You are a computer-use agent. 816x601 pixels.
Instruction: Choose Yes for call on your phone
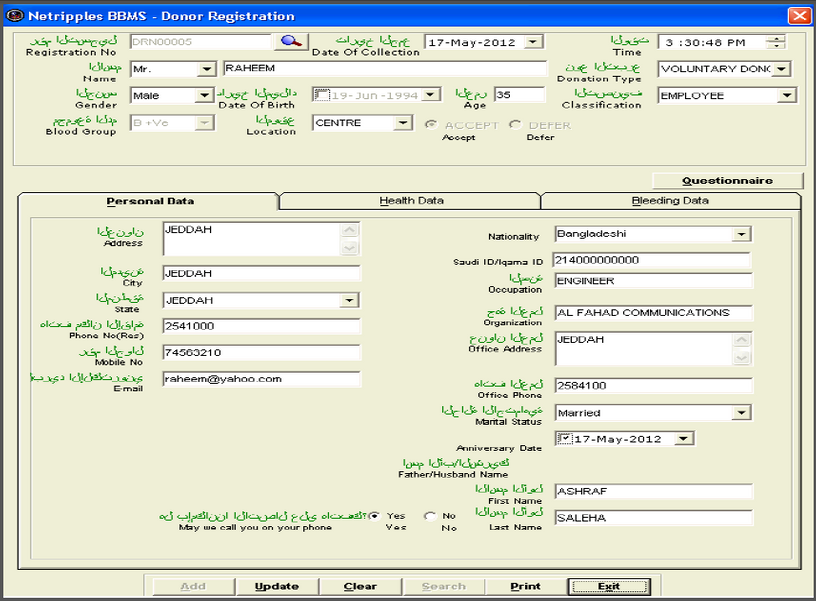[374, 516]
